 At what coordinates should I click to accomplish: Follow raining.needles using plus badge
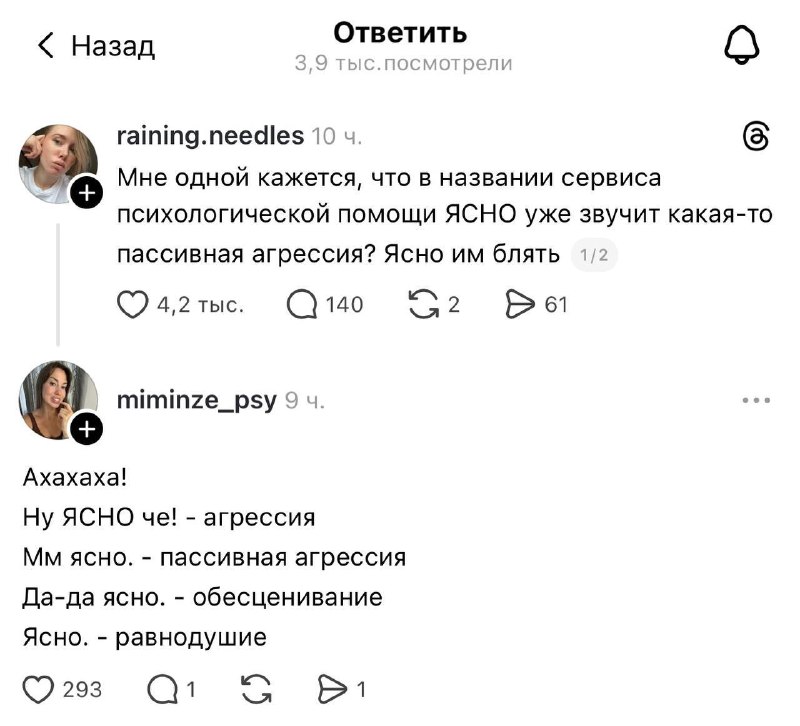pyautogui.click(x=87, y=193)
